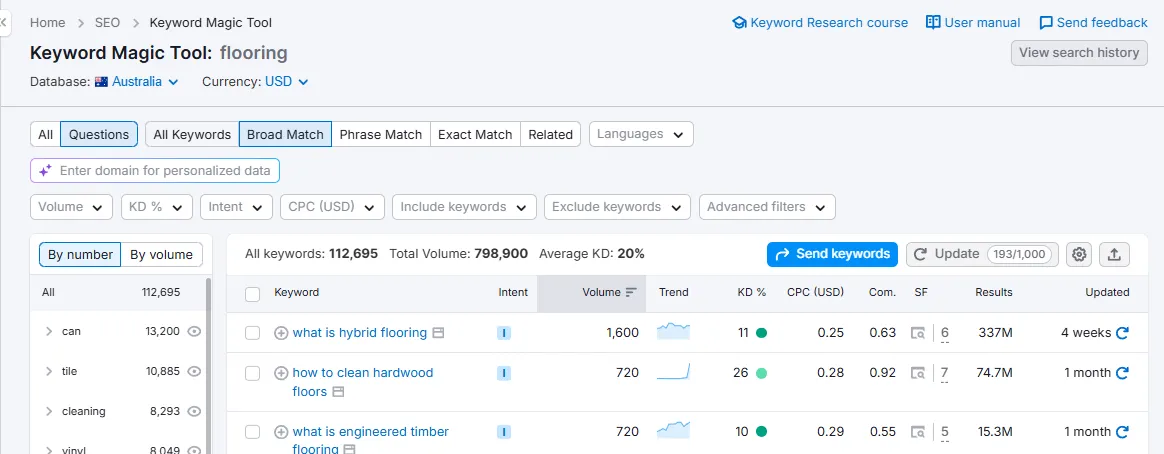
Task: Go to Home breadcrumb link
Action: pyautogui.click(x=48, y=23)
